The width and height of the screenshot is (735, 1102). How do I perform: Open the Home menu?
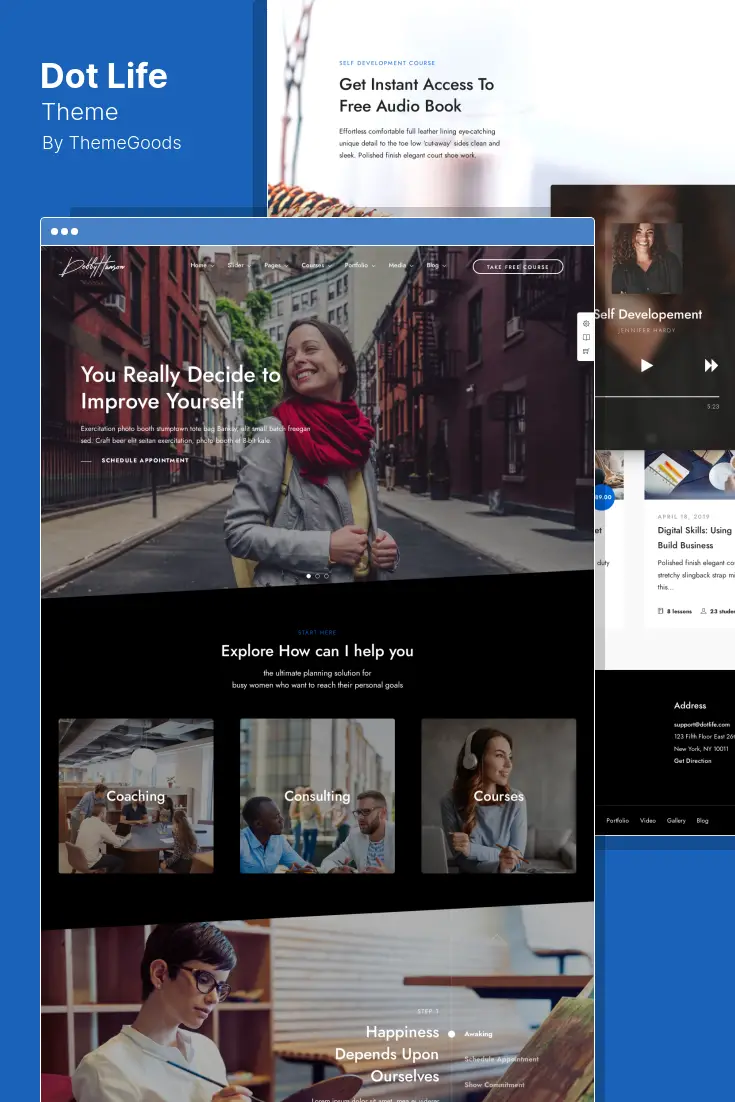pyautogui.click(x=202, y=266)
